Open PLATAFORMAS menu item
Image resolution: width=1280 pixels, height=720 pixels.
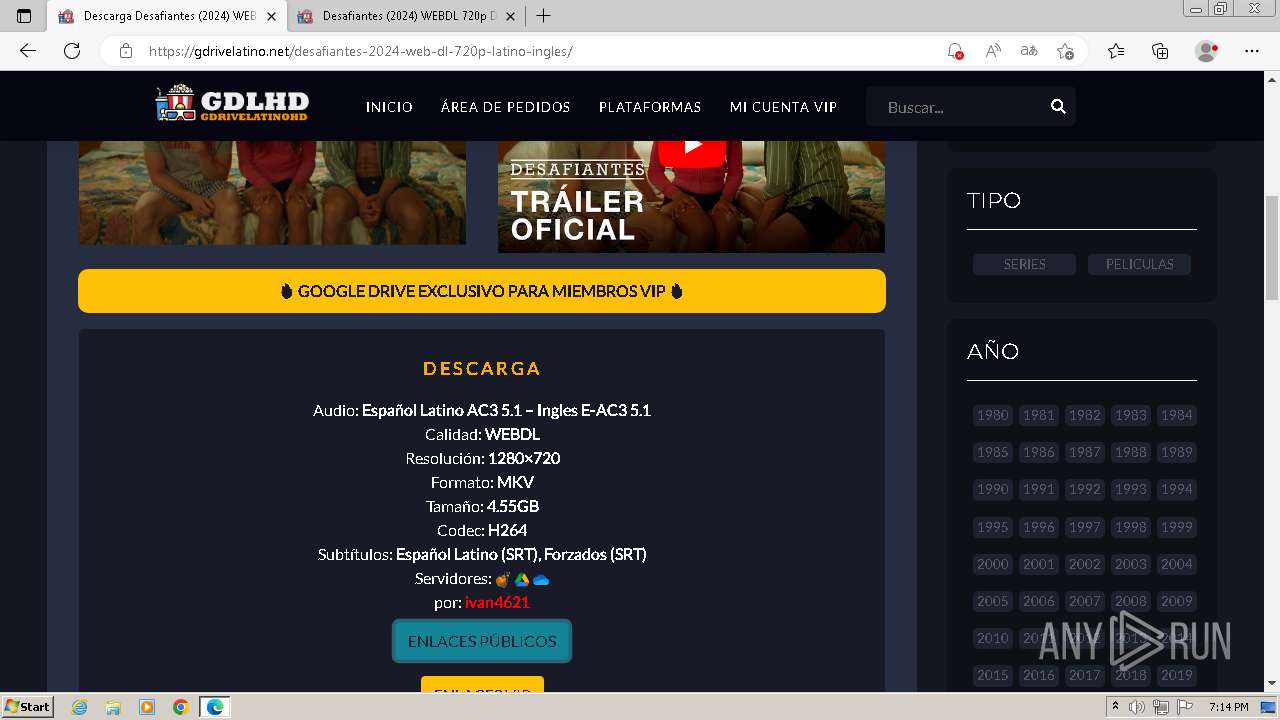point(650,107)
